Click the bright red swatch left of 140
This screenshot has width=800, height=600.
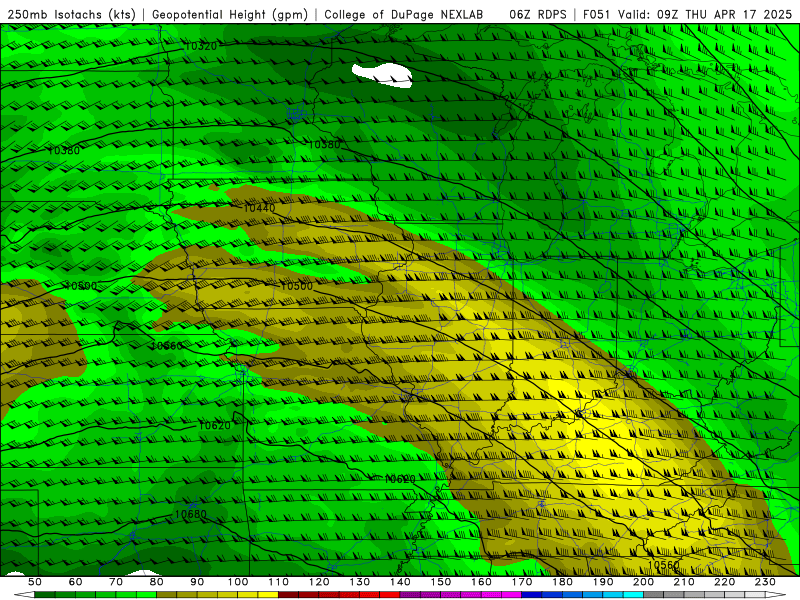pyautogui.click(x=390, y=594)
